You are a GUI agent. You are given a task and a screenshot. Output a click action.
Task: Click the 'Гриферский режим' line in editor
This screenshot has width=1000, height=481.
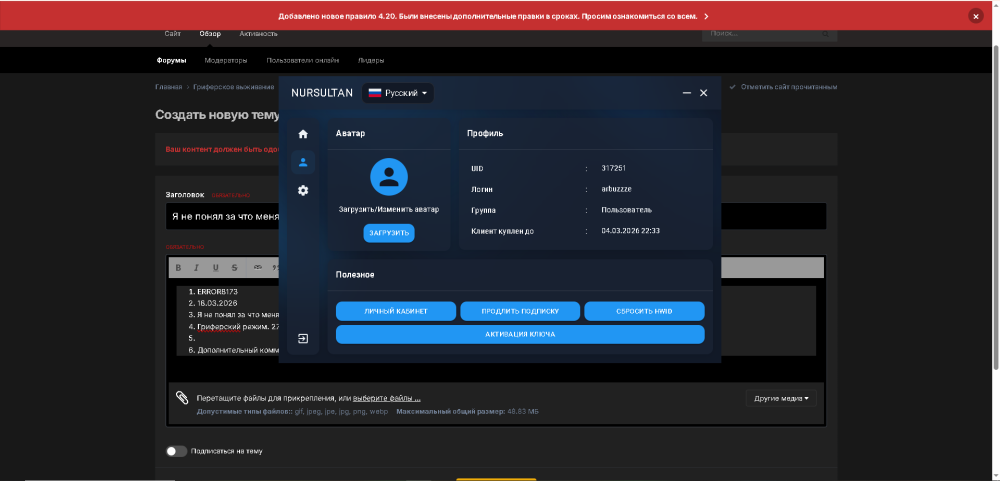click(238, 327)
